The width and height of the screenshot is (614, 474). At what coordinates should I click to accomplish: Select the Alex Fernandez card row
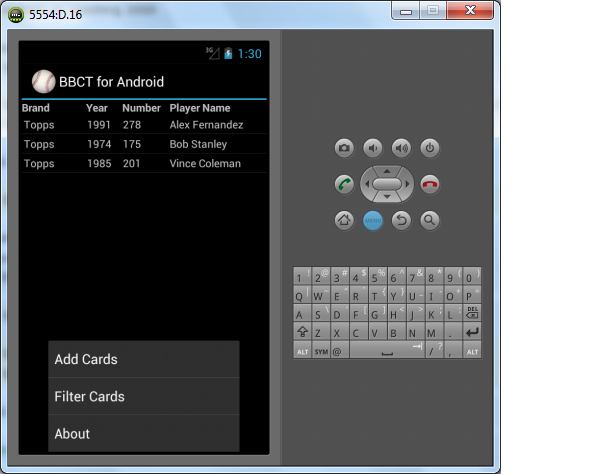[144, 125]
